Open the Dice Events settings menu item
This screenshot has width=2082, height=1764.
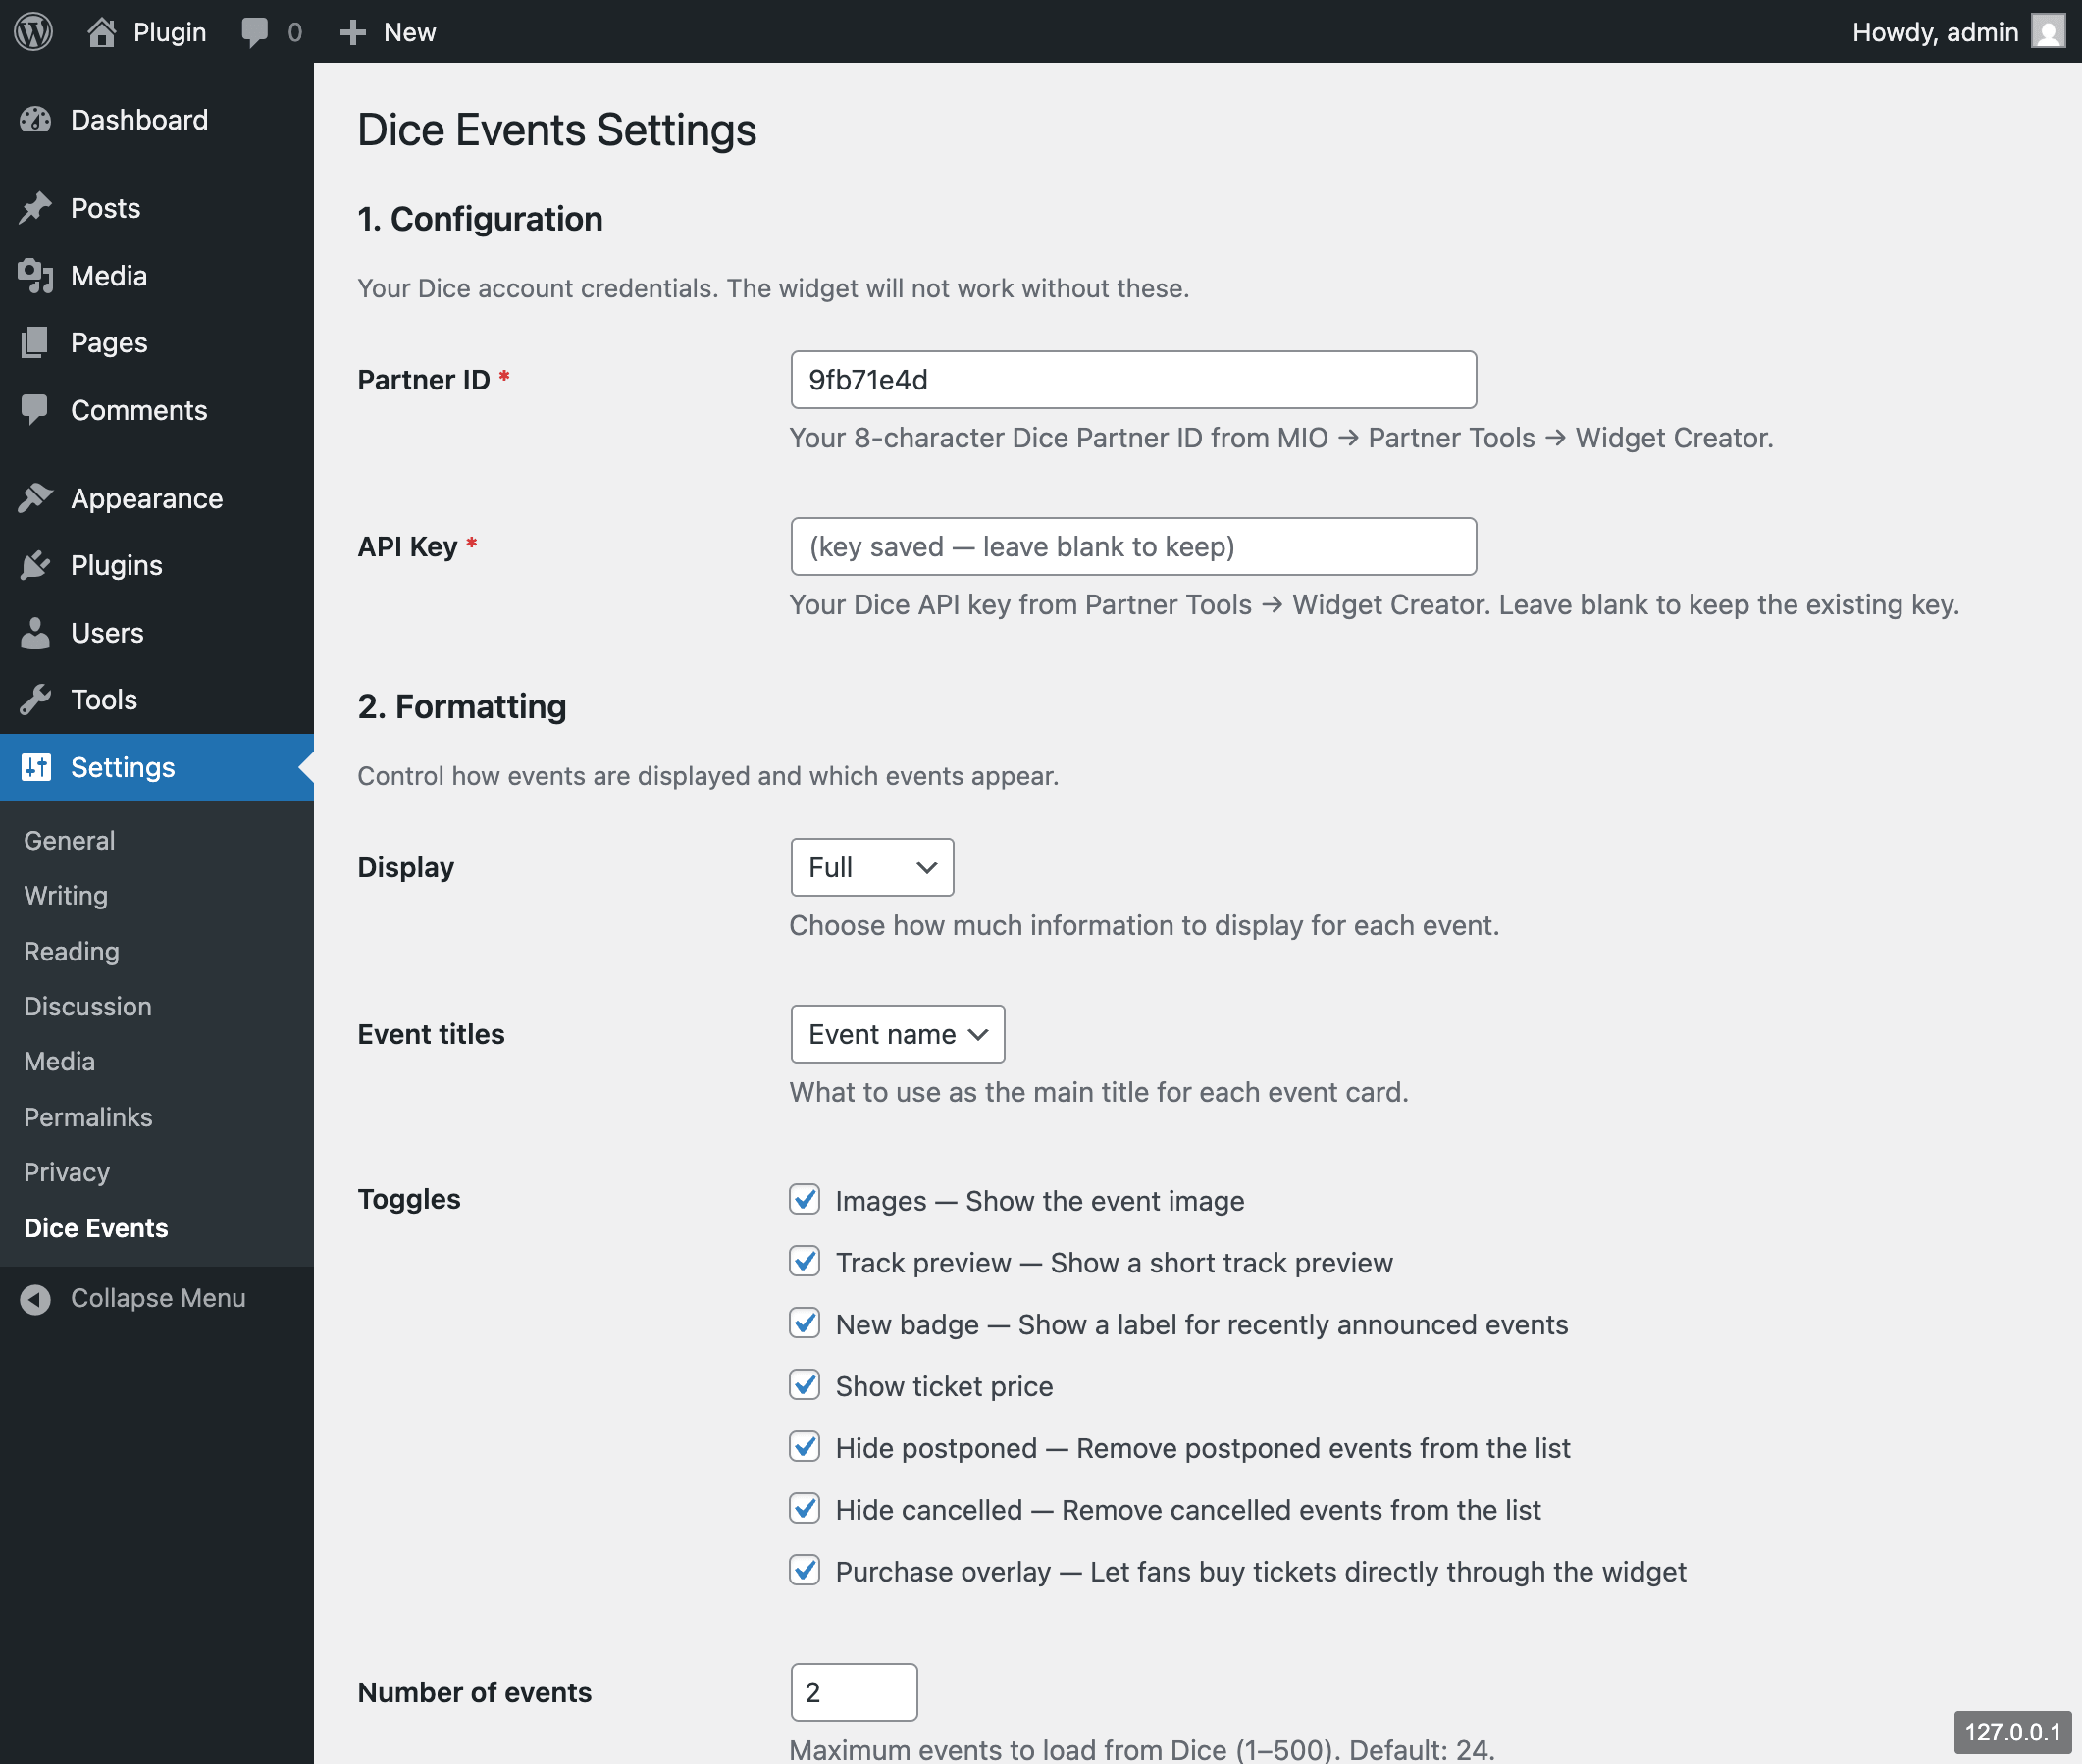(x=95, y=1227)
